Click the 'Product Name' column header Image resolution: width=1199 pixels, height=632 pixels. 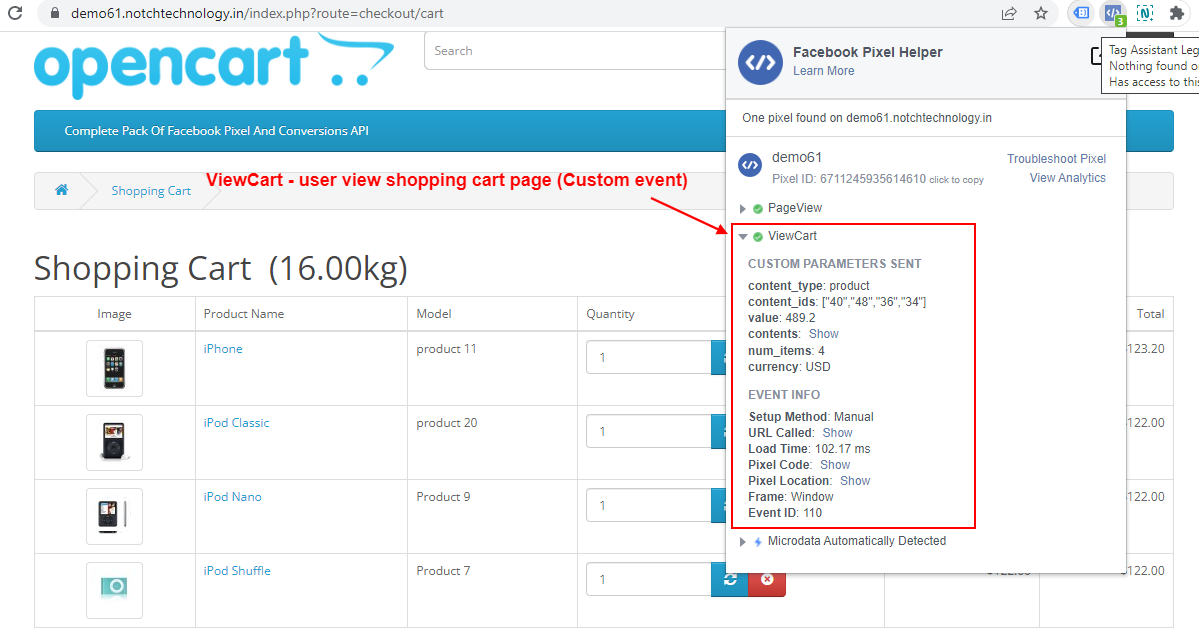coord(244,314)
